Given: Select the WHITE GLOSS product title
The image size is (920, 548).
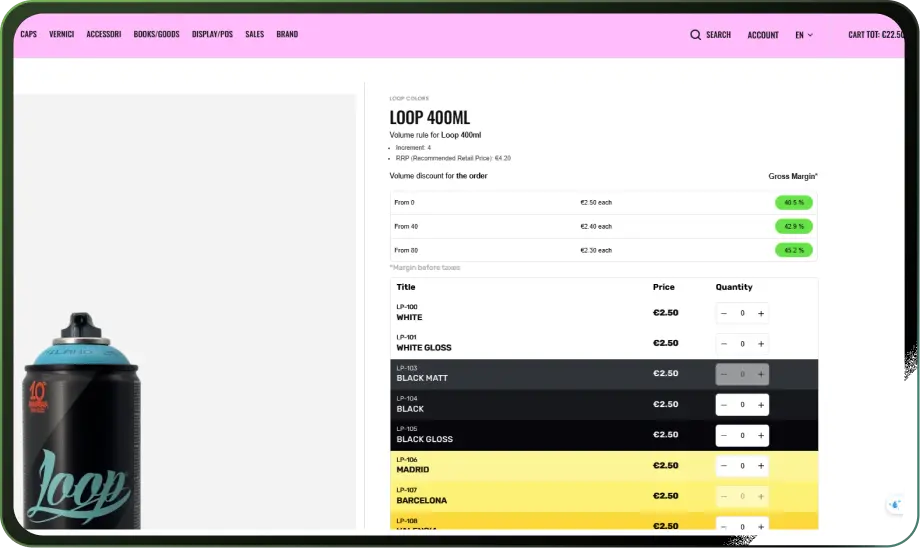Looking at the screenshot, I should [424, 347].
